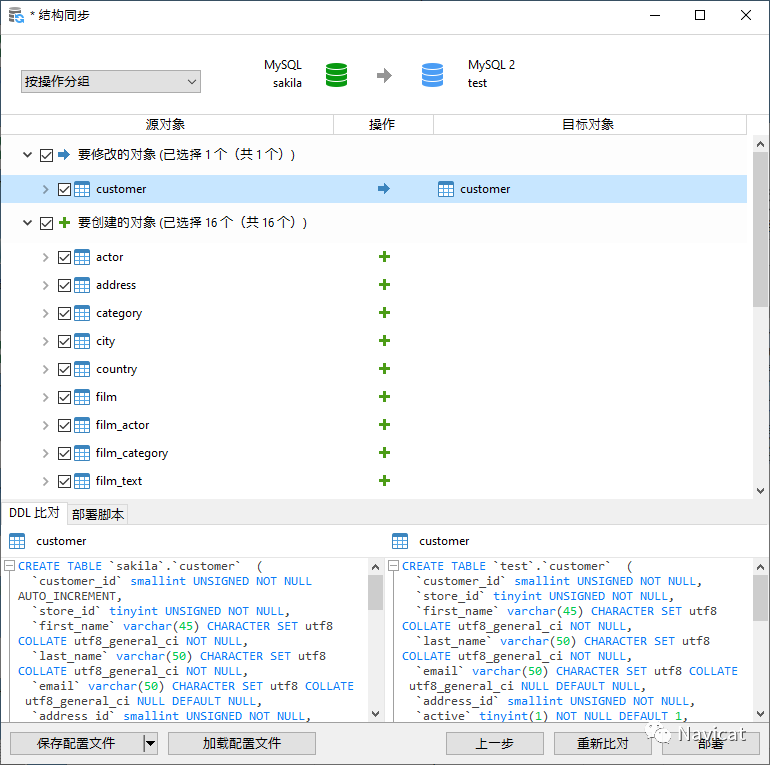Click the blue modify arrow for customer
Viewport: 770px width, 765px height.
pos(384,189)
